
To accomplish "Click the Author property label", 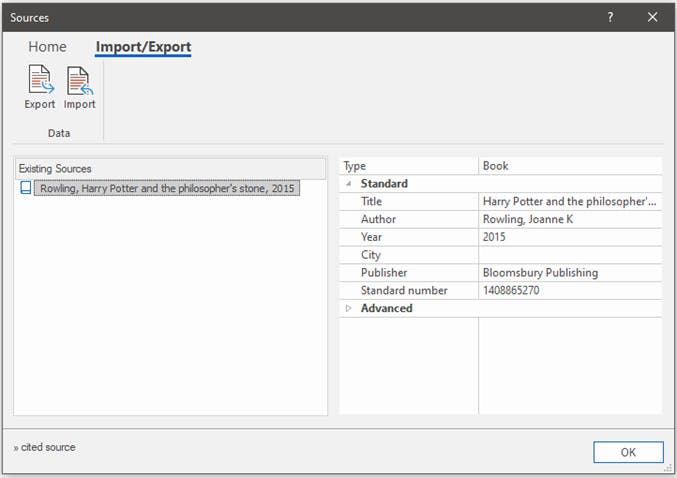I will [x=378, y=219].
